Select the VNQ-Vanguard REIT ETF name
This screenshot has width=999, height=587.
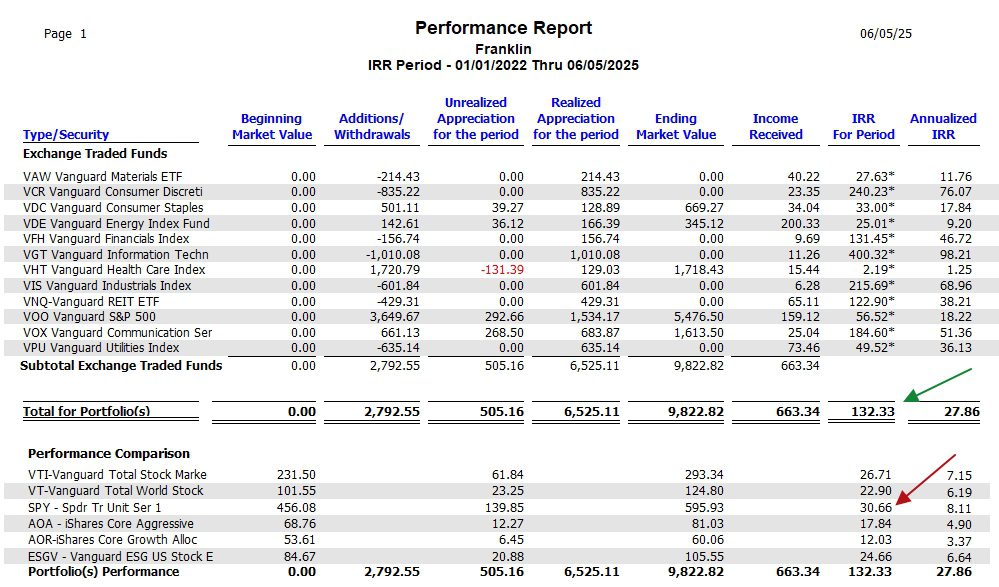tap(91, 301)
